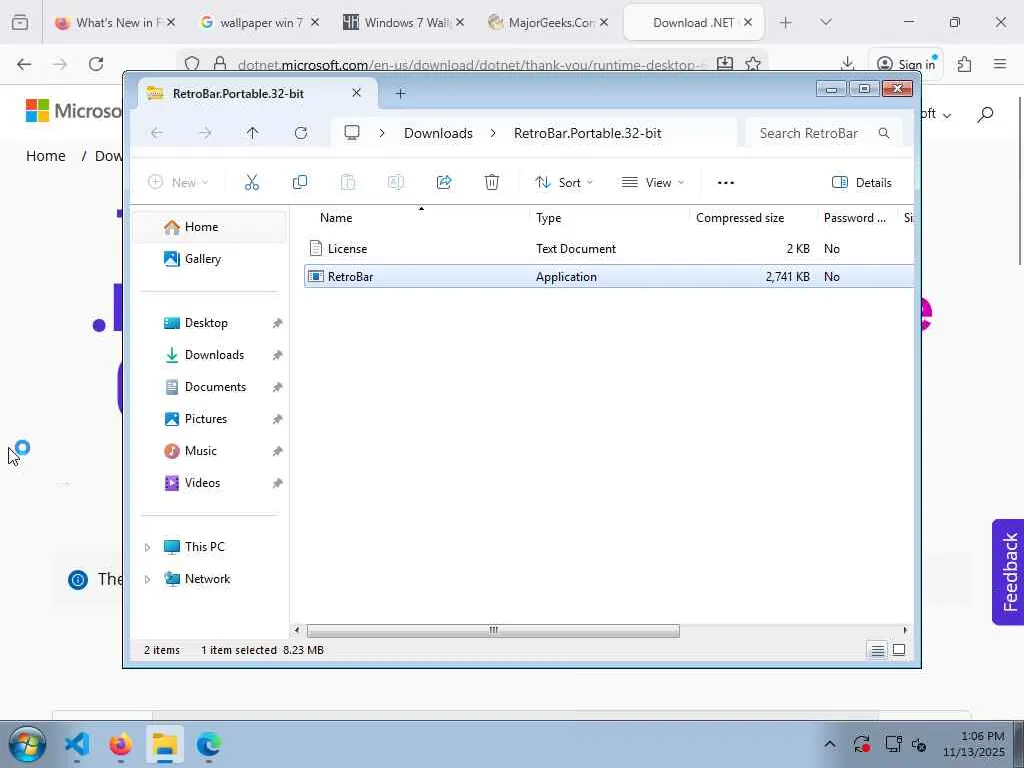
Task: Sort by Compressed size column header
Action: 740,218
